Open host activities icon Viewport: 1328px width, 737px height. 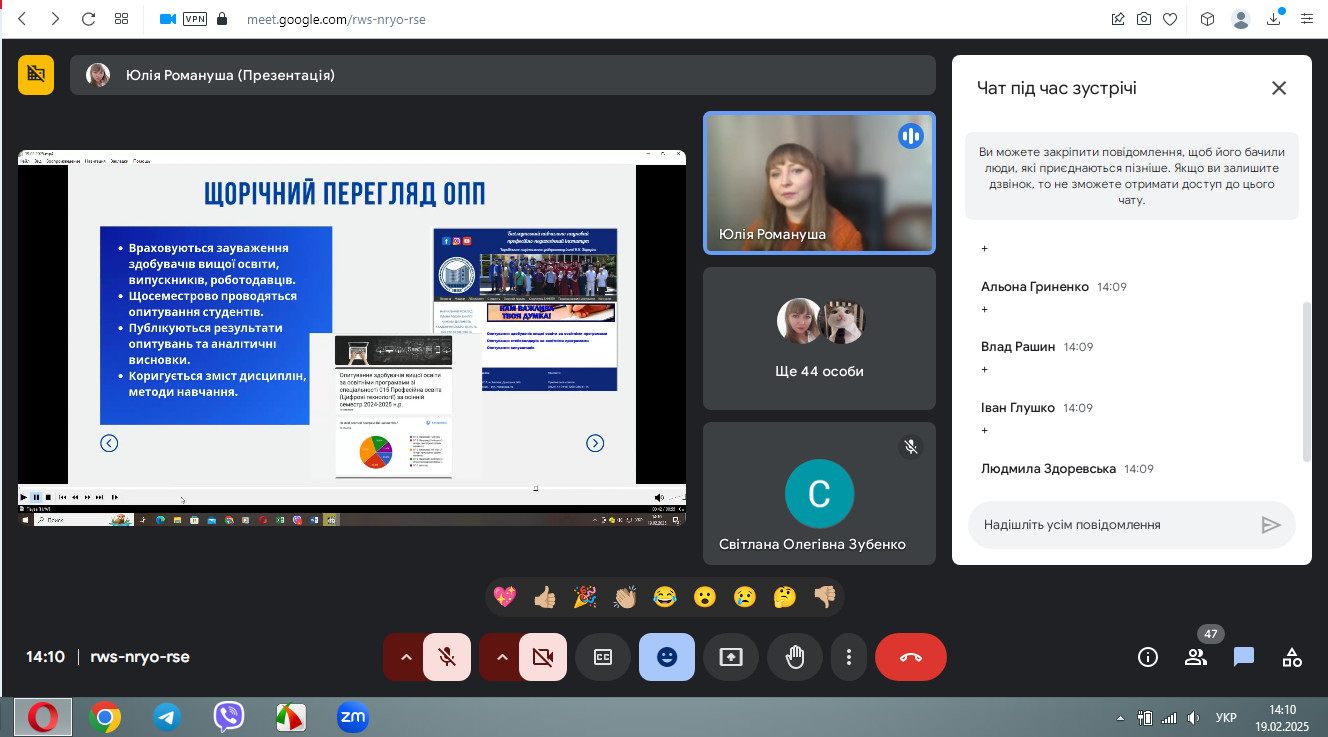coord(1292,657)
